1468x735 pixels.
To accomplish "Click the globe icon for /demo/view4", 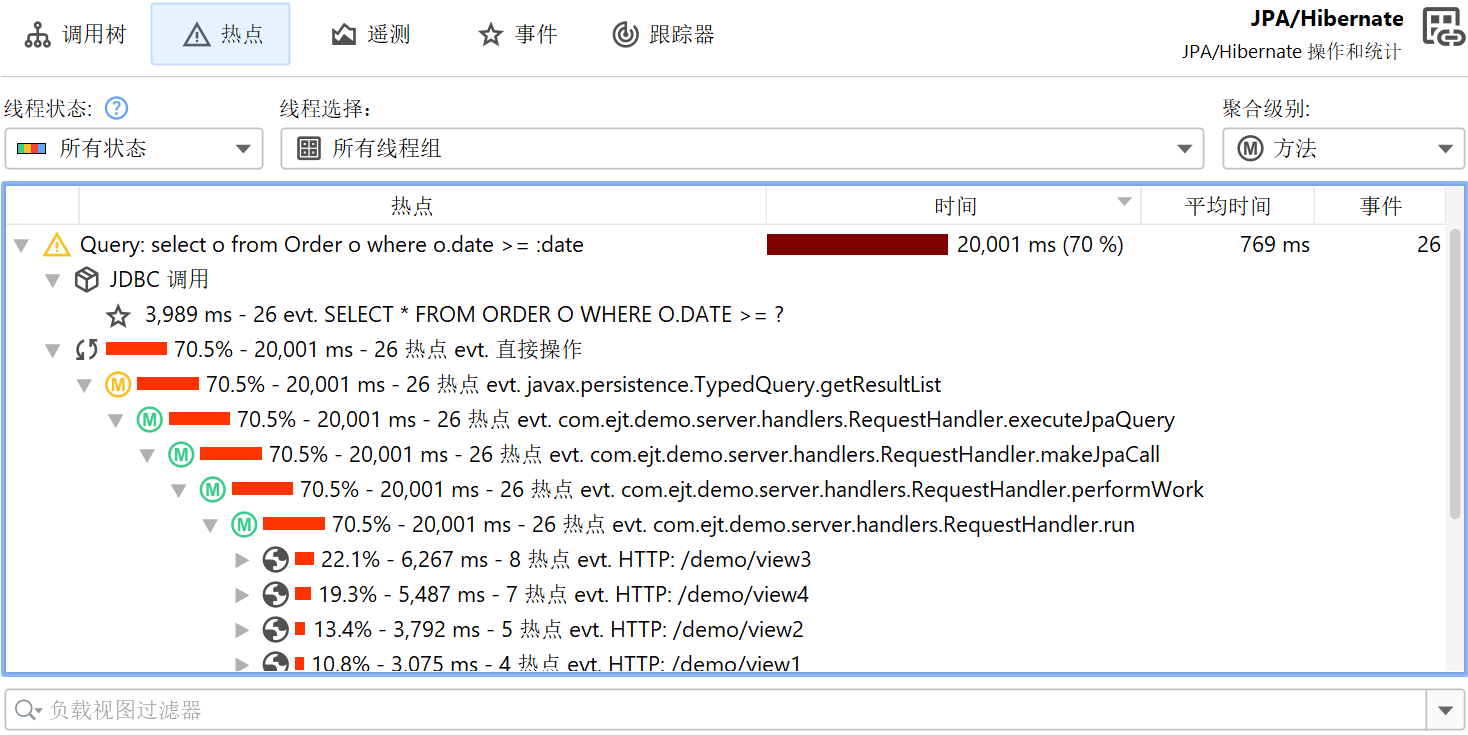I will (276, 595).
